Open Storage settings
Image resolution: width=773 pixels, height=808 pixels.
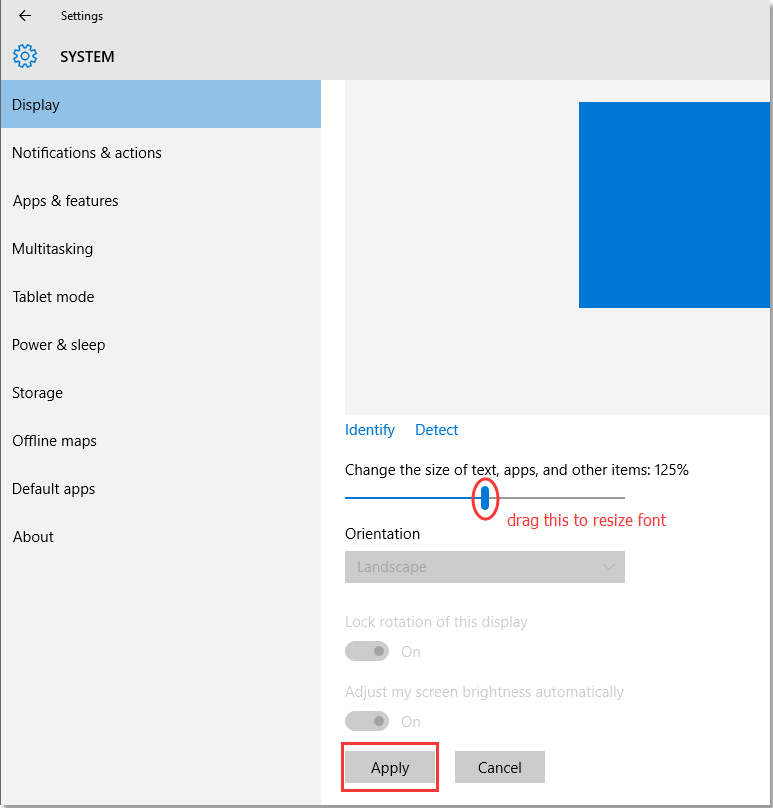coord(161,392)
